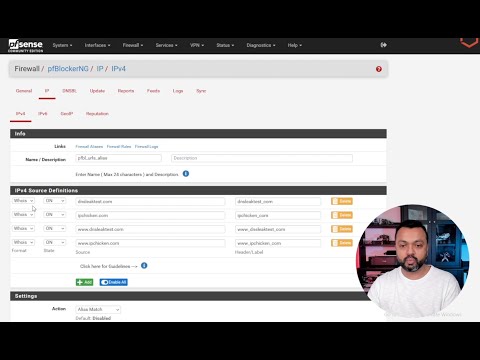Click the ipchicken.com source field
Viewport: 480px width, 360px height.
[150, 215]
